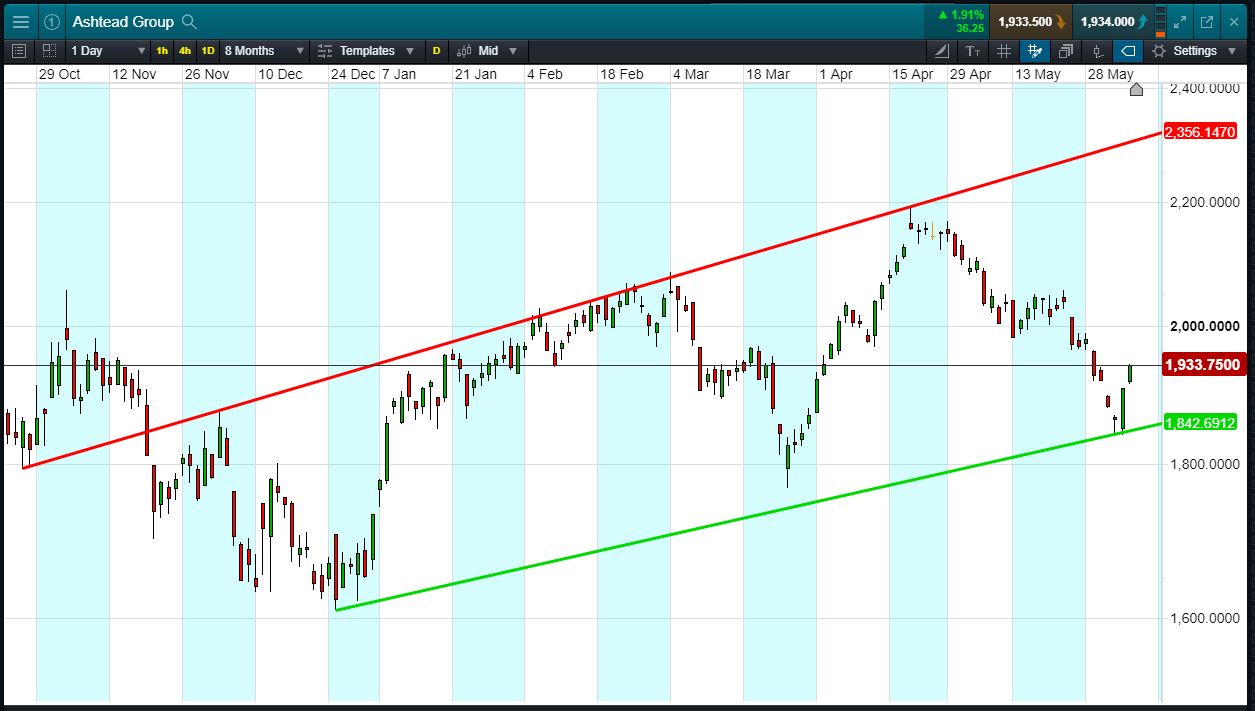Open the list panel icon in toolbar

coord(19,50)
